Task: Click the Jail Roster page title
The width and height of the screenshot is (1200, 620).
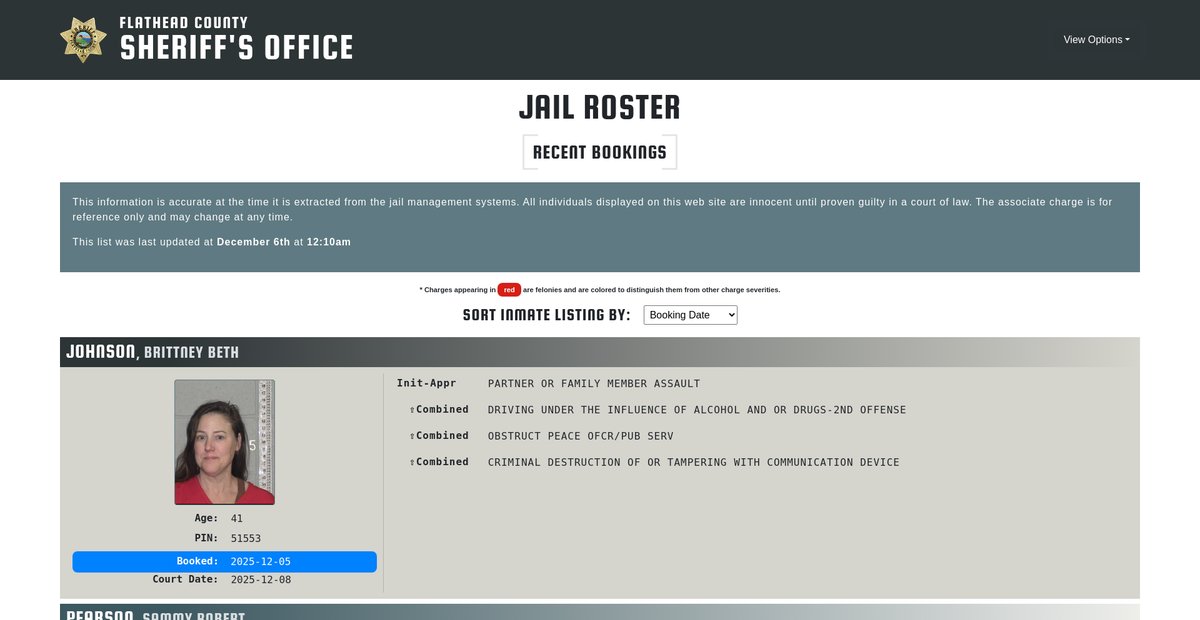Action: tap(599, 107)
